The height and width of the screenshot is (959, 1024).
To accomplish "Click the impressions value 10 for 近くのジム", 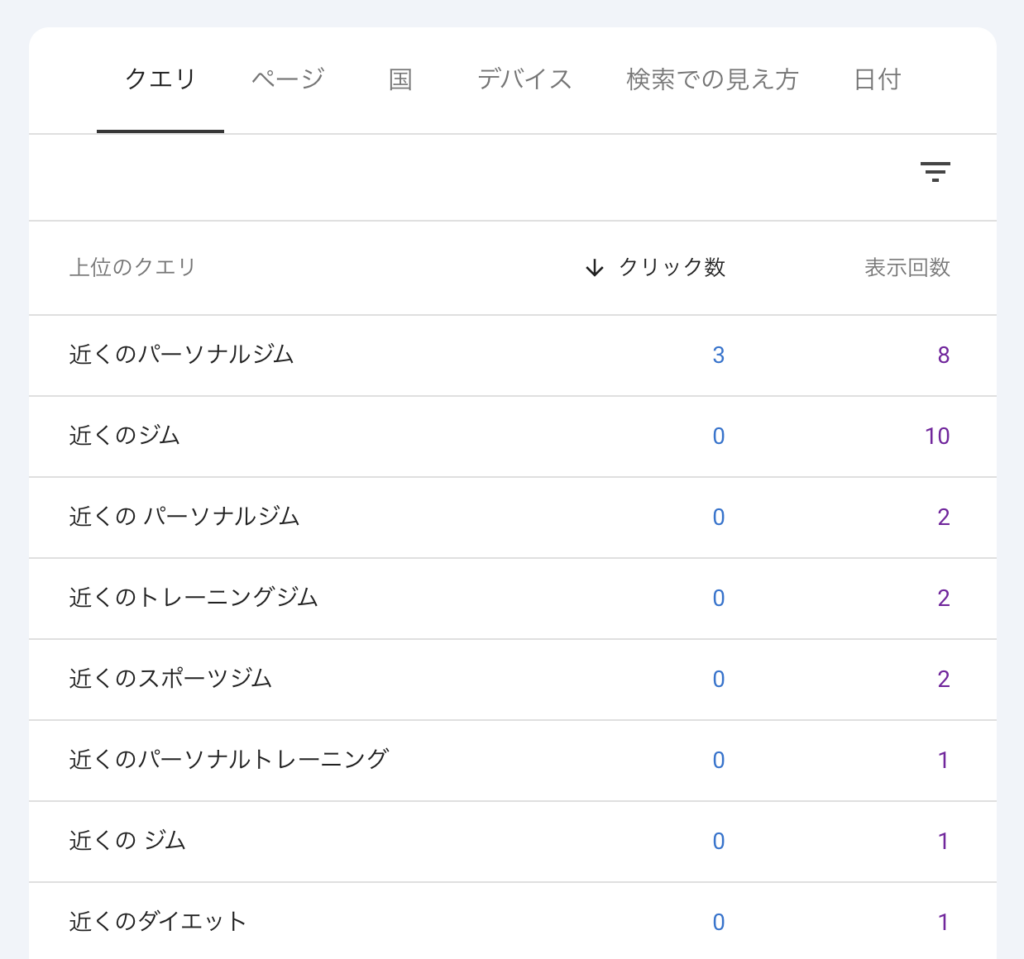I will click(937, 436).
